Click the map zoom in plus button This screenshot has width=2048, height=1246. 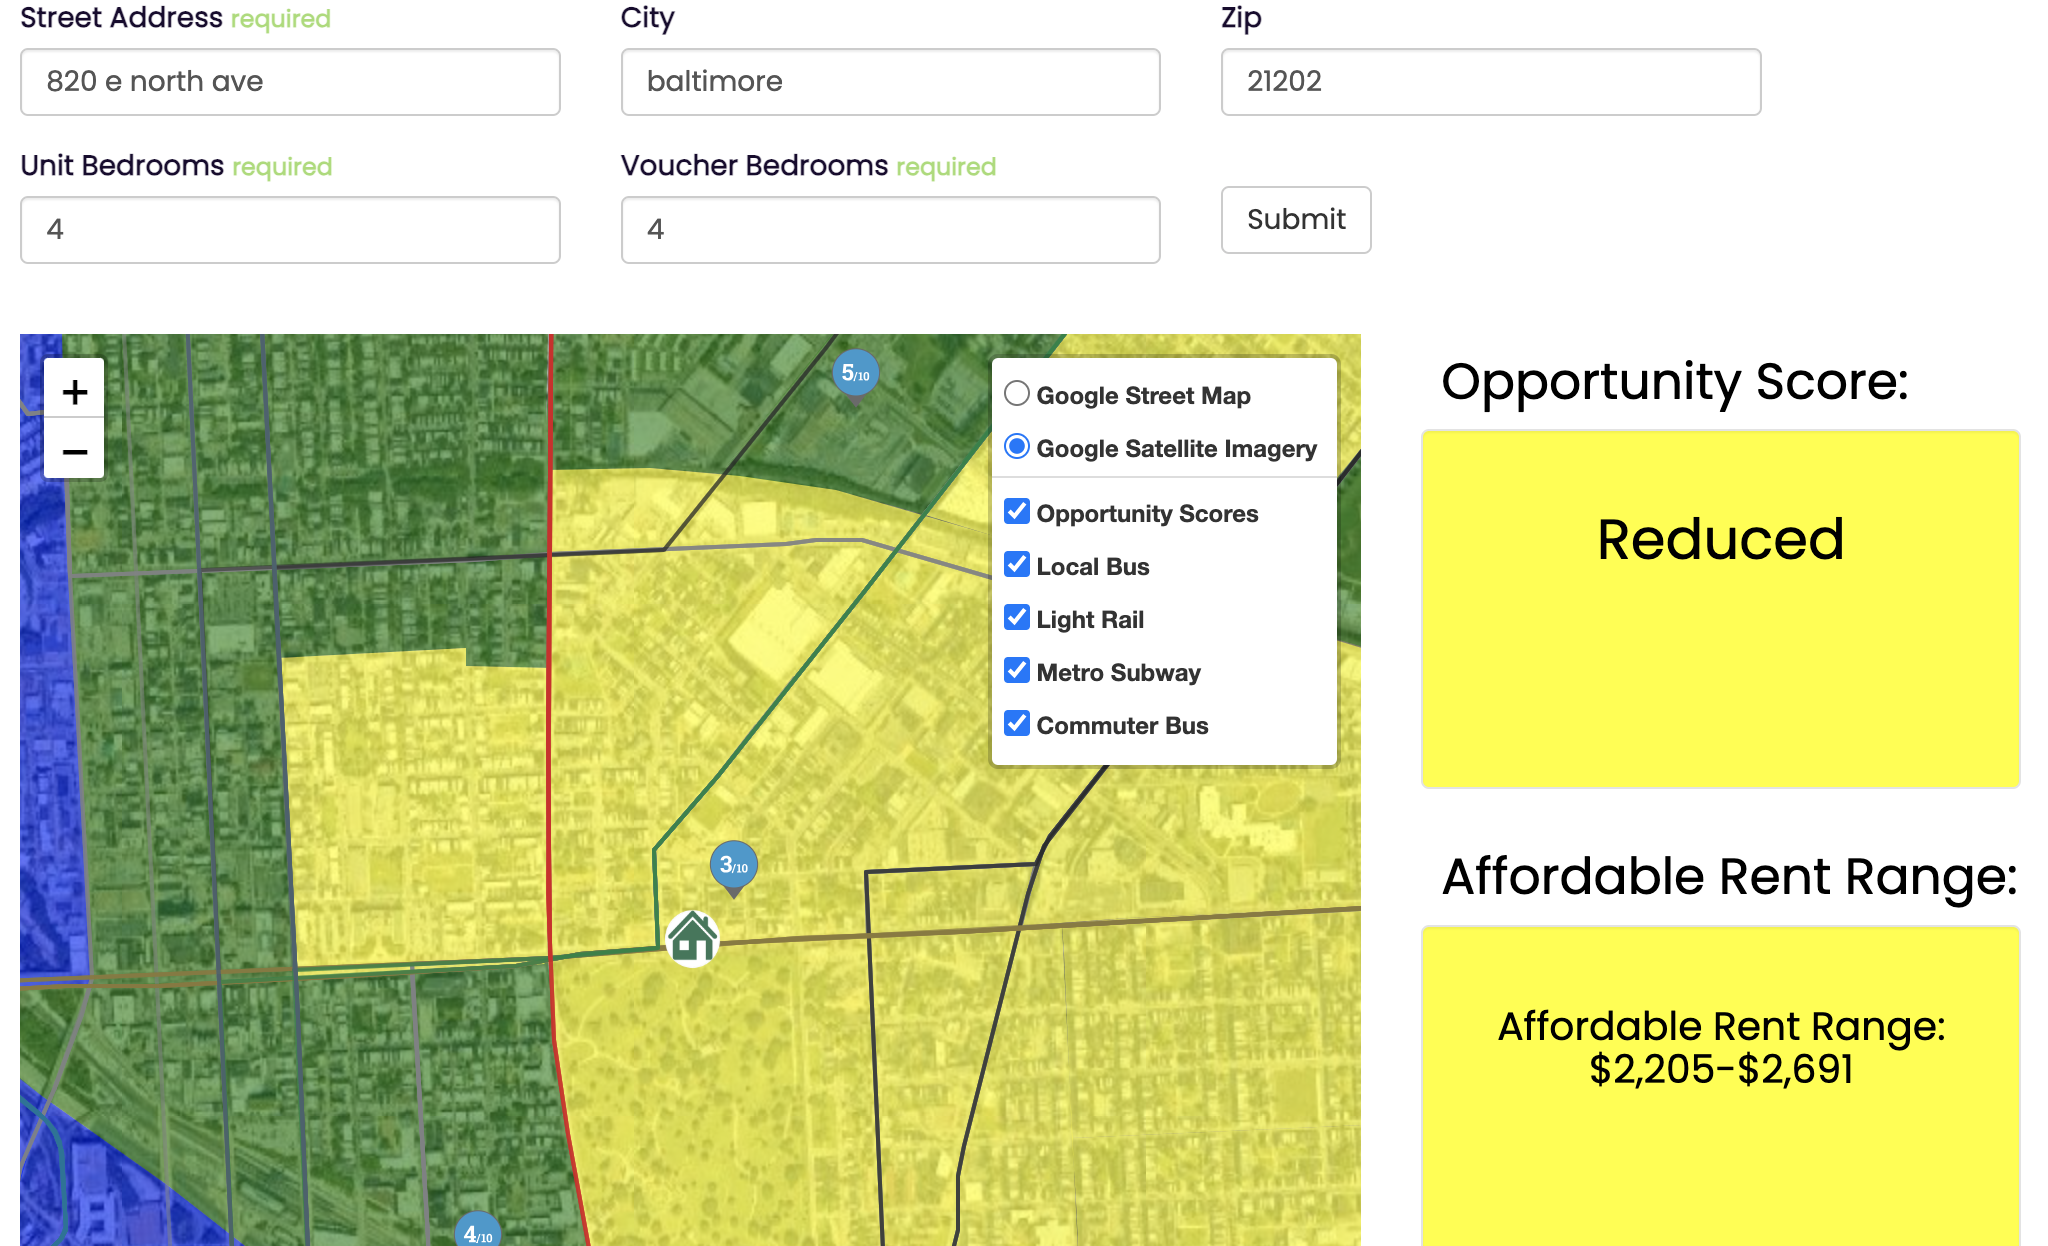74,391
